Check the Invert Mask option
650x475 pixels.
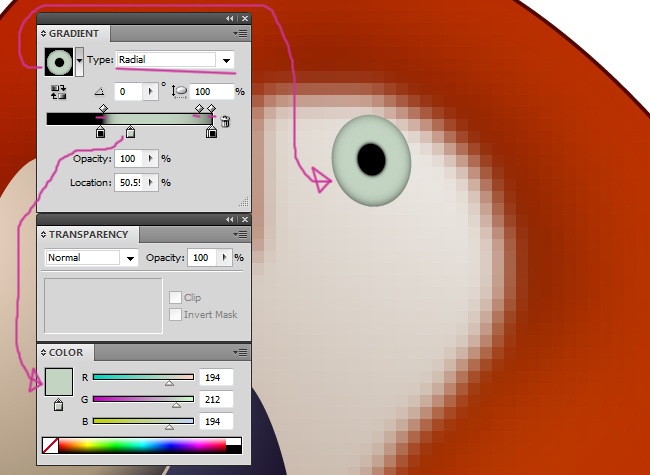175,314
